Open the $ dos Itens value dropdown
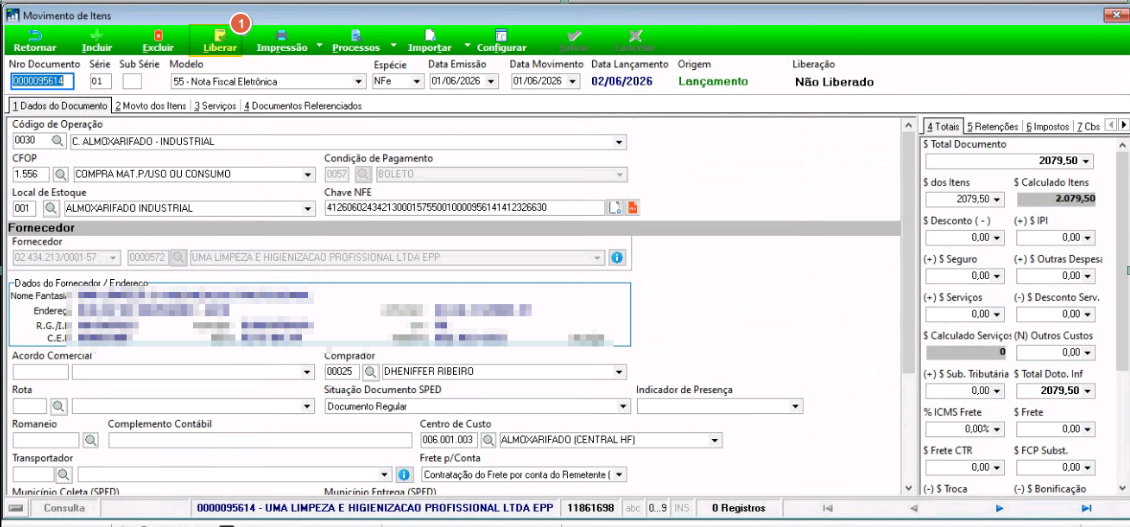1130x527 pixels. [x=997, y=199]
